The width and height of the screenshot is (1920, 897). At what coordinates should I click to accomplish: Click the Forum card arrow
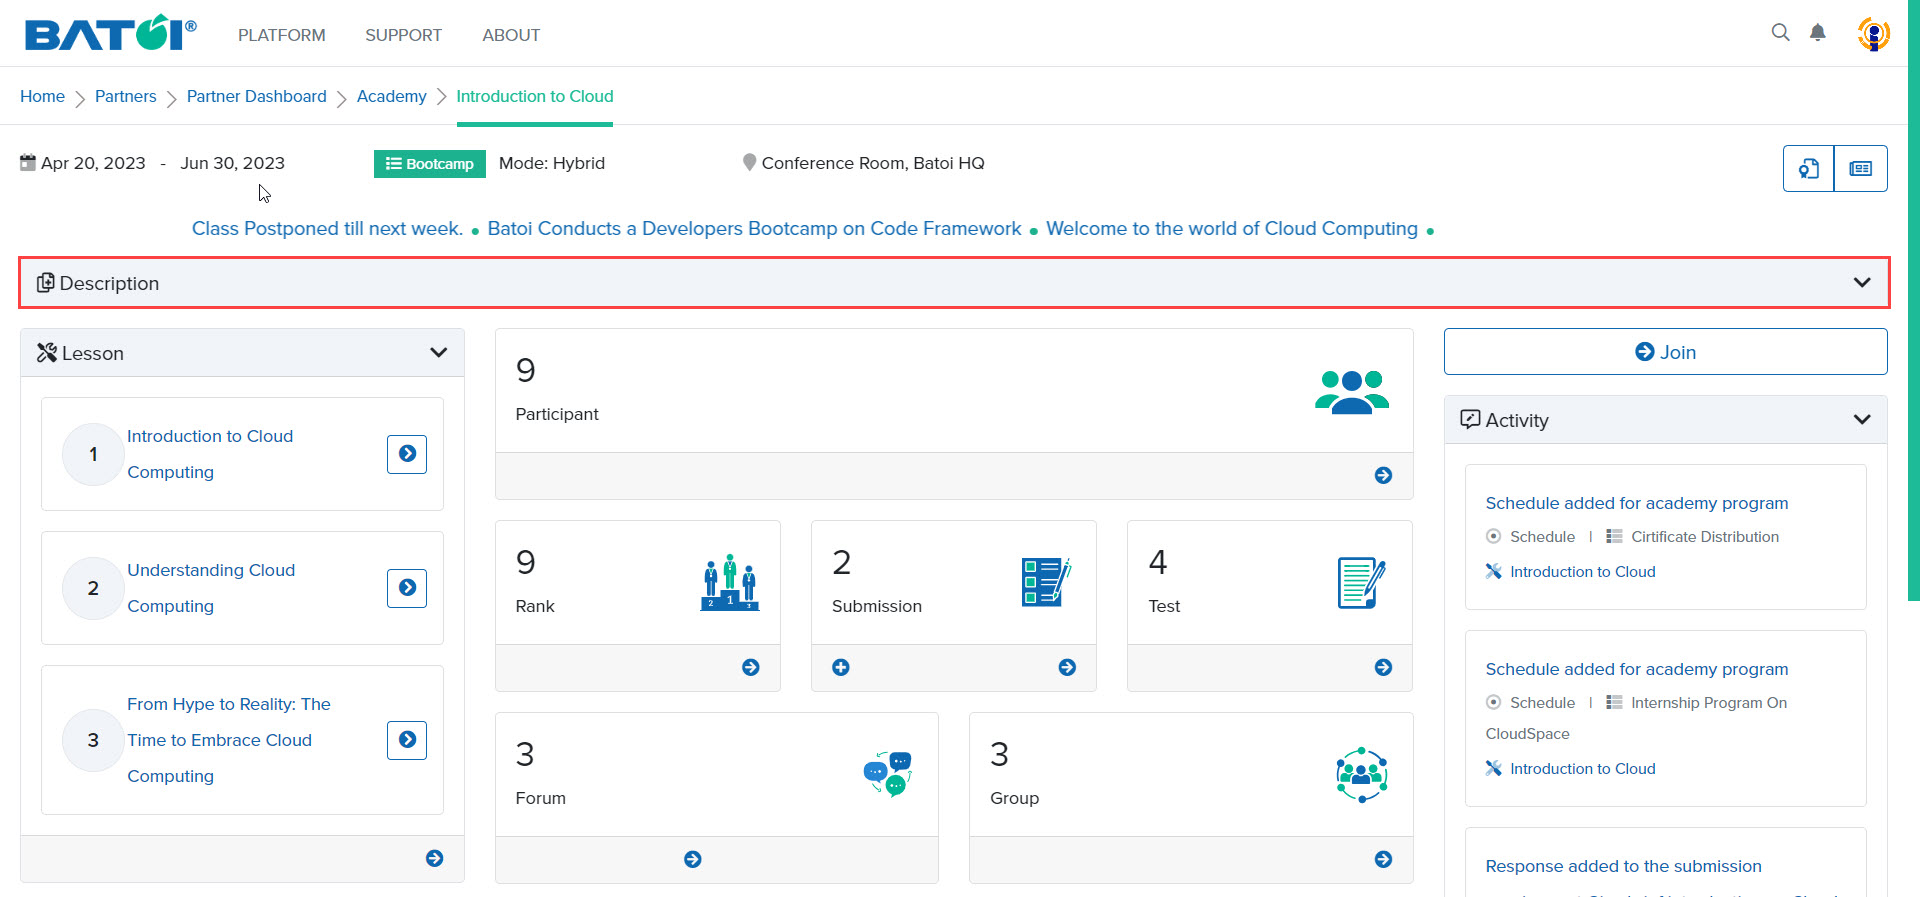tap(692, 859)
